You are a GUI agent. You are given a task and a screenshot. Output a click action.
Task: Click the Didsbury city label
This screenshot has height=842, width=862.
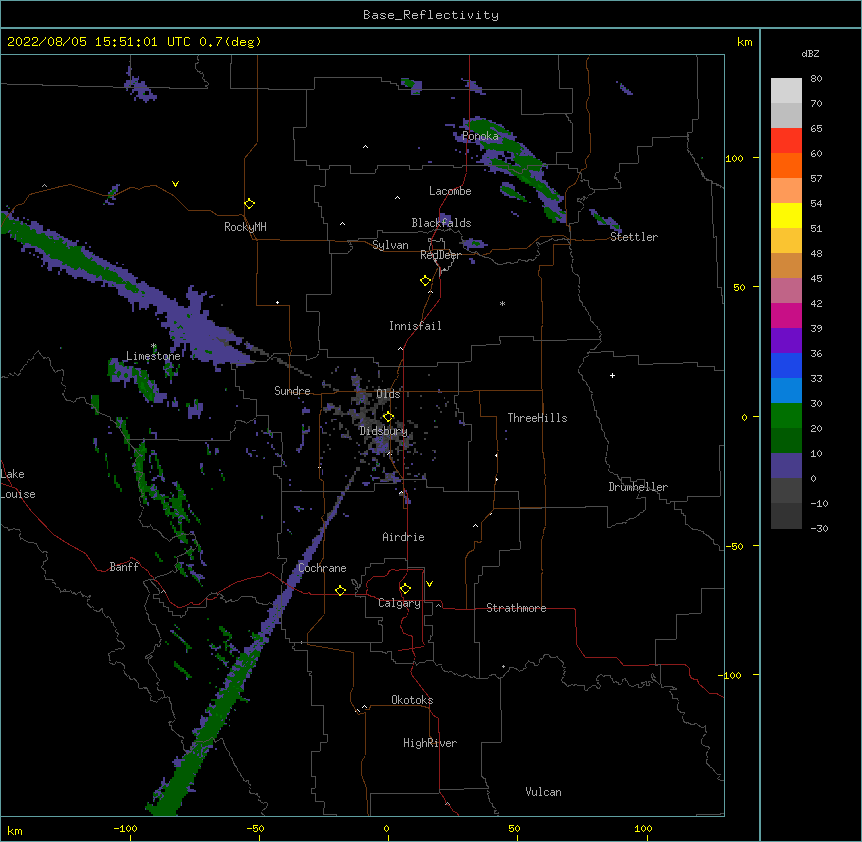coord(383,431)
